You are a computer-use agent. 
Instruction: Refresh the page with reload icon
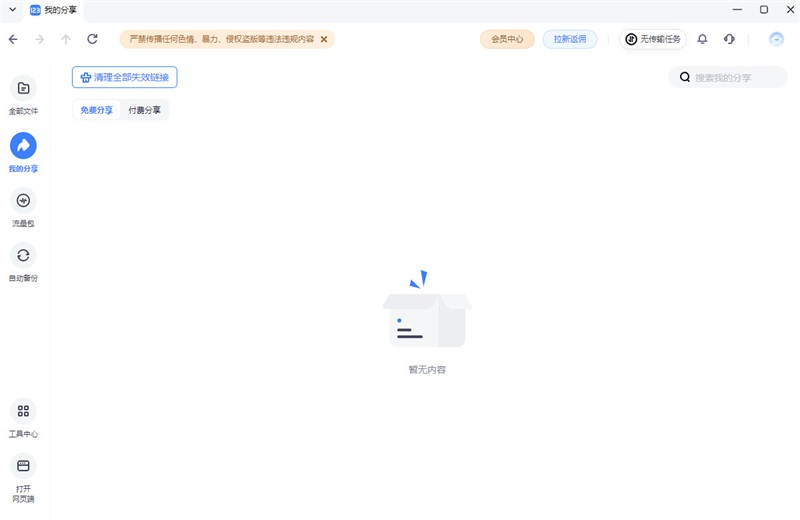92,39
